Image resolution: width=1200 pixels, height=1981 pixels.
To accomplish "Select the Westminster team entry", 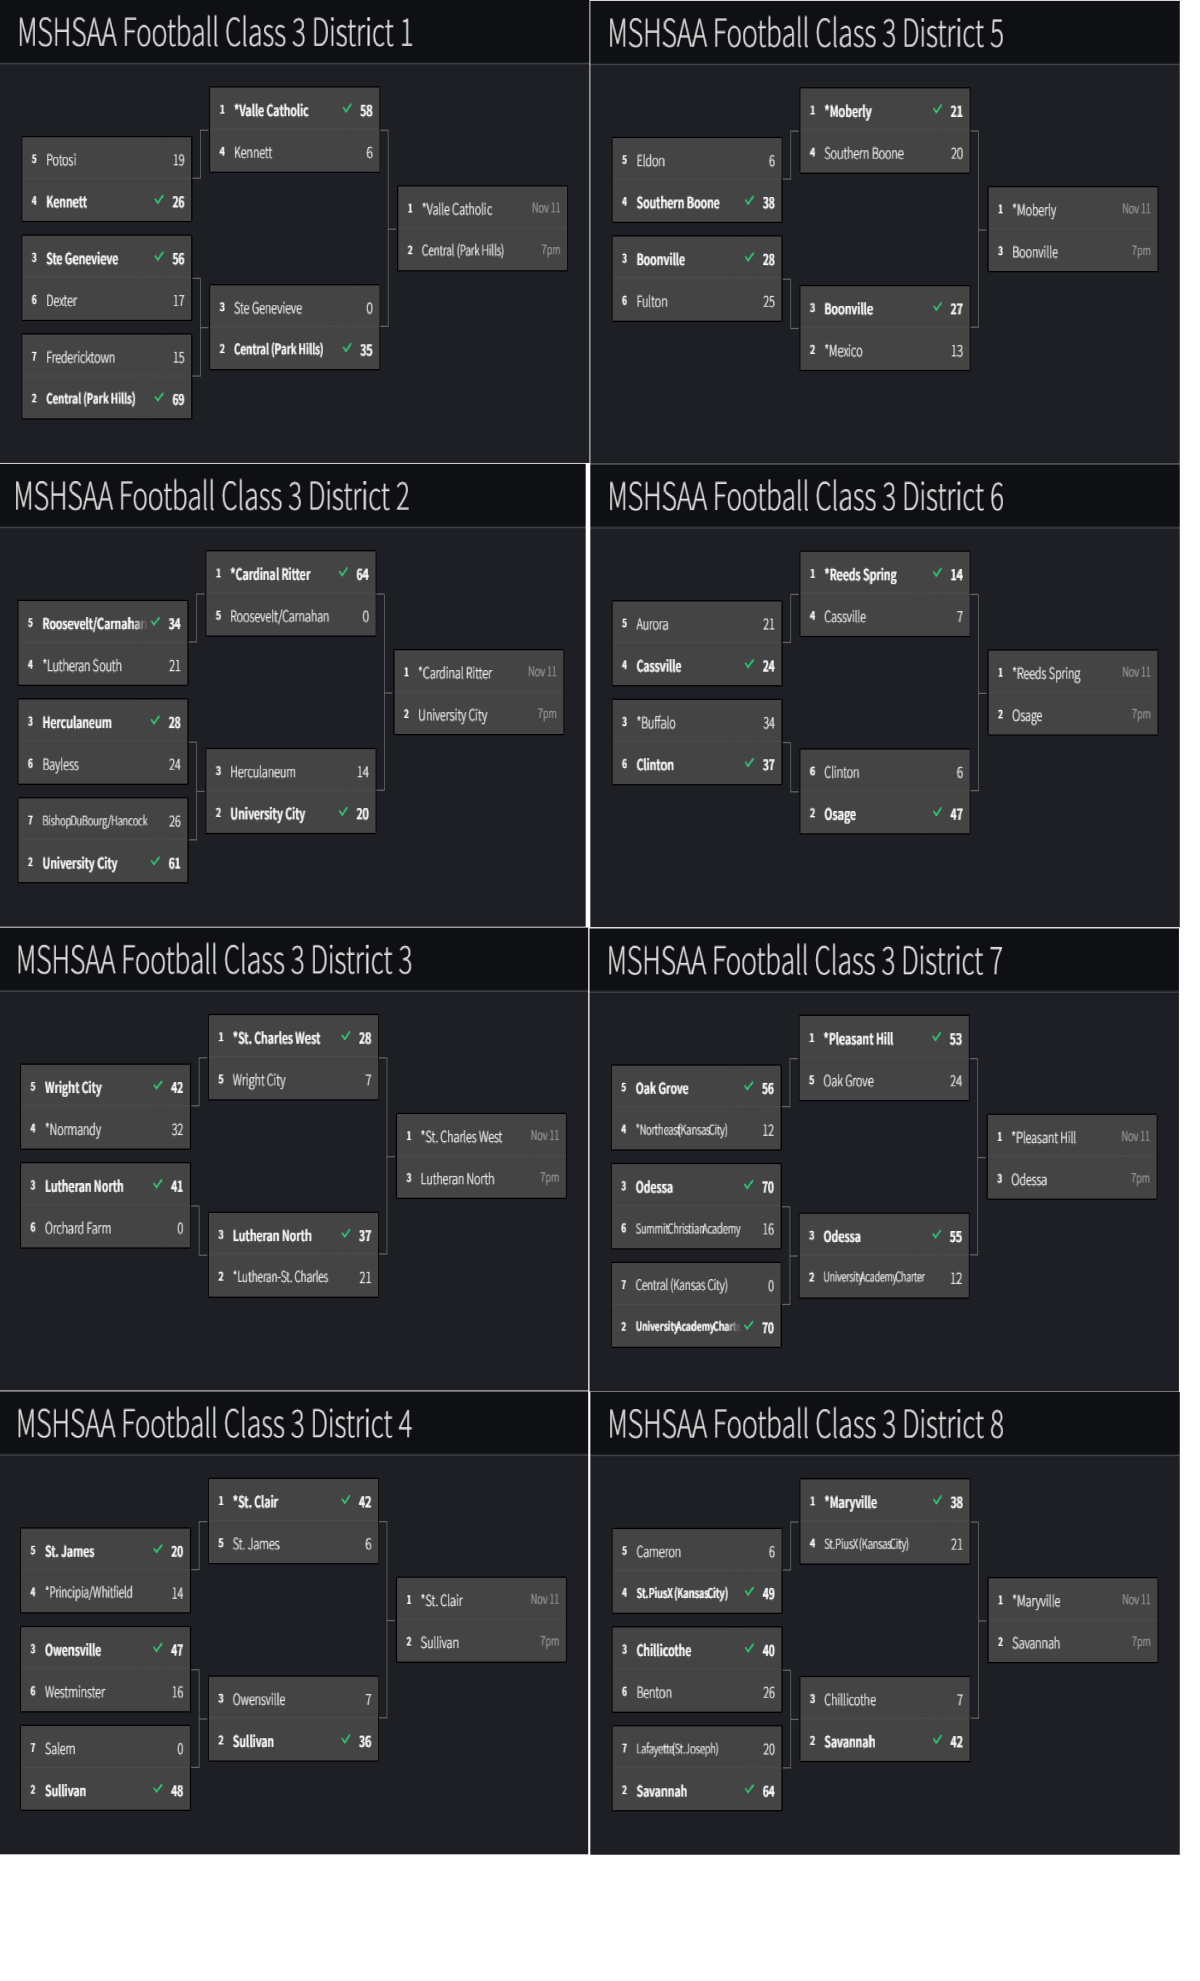I will point(75,1692).
